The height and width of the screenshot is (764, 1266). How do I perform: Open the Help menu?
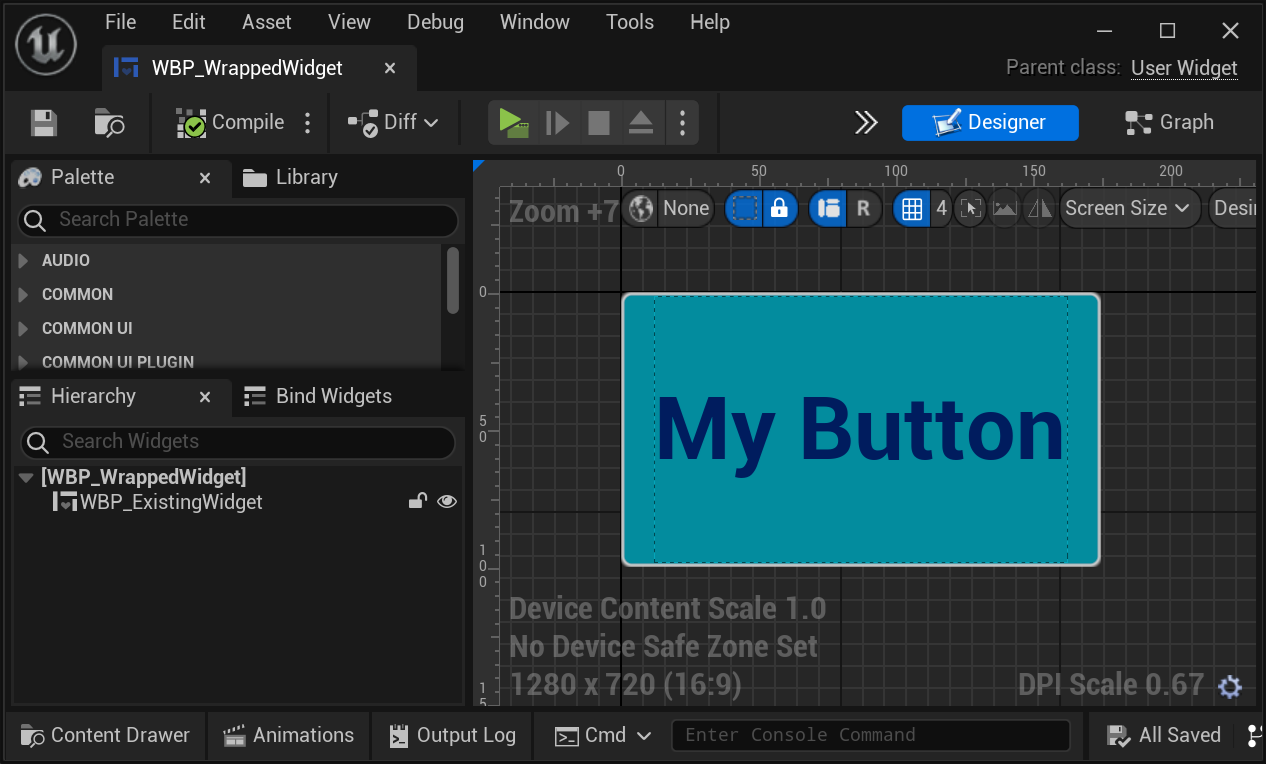coord(710,22)
